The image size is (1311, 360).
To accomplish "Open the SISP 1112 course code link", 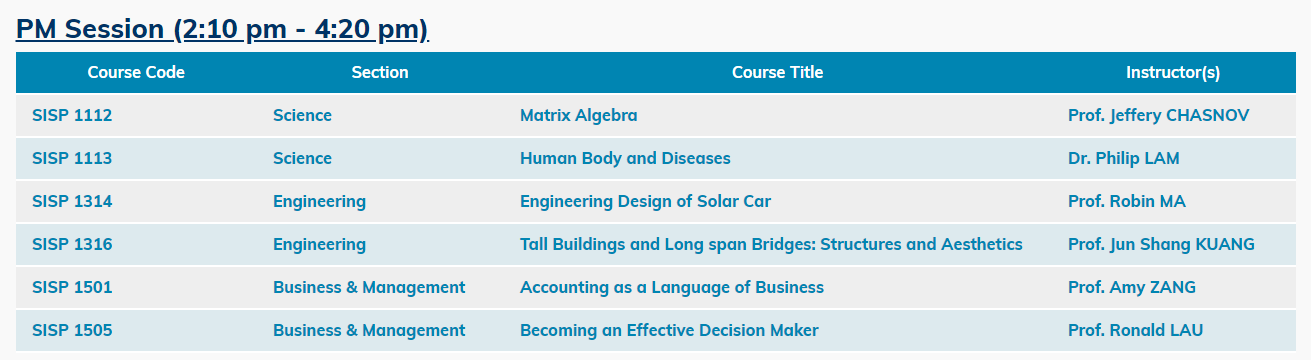I will [72, 115].
